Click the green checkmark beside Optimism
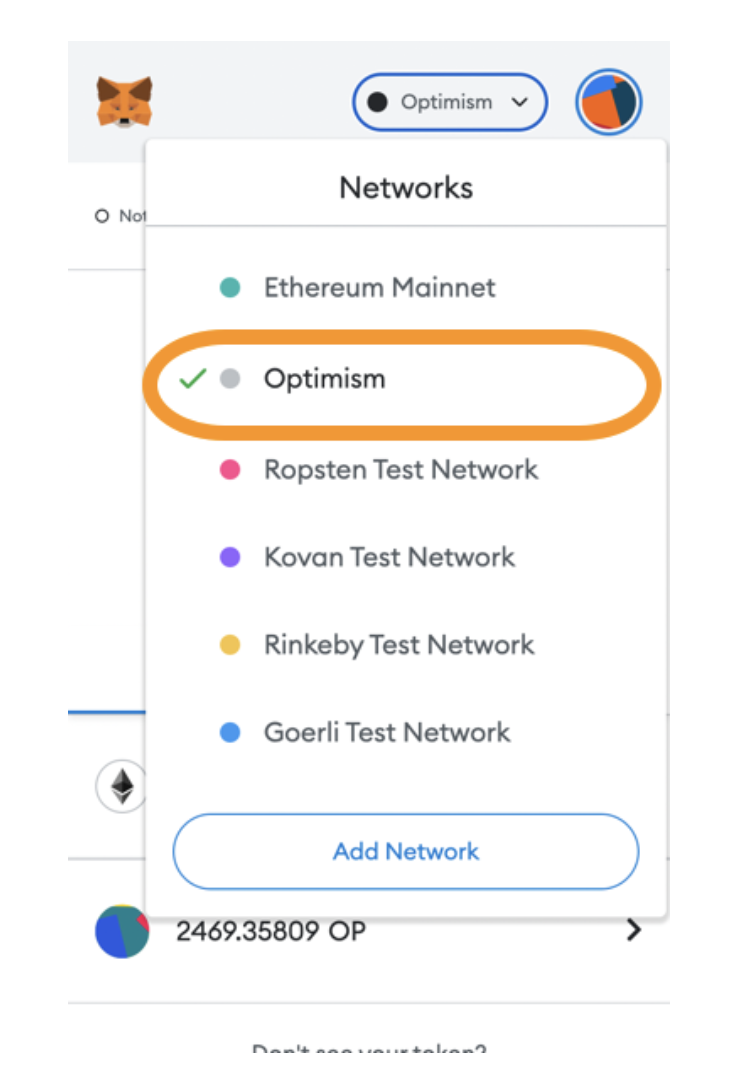Viewport: 730px width, 1072px height. pyautogui.click(x=193, y=378)
